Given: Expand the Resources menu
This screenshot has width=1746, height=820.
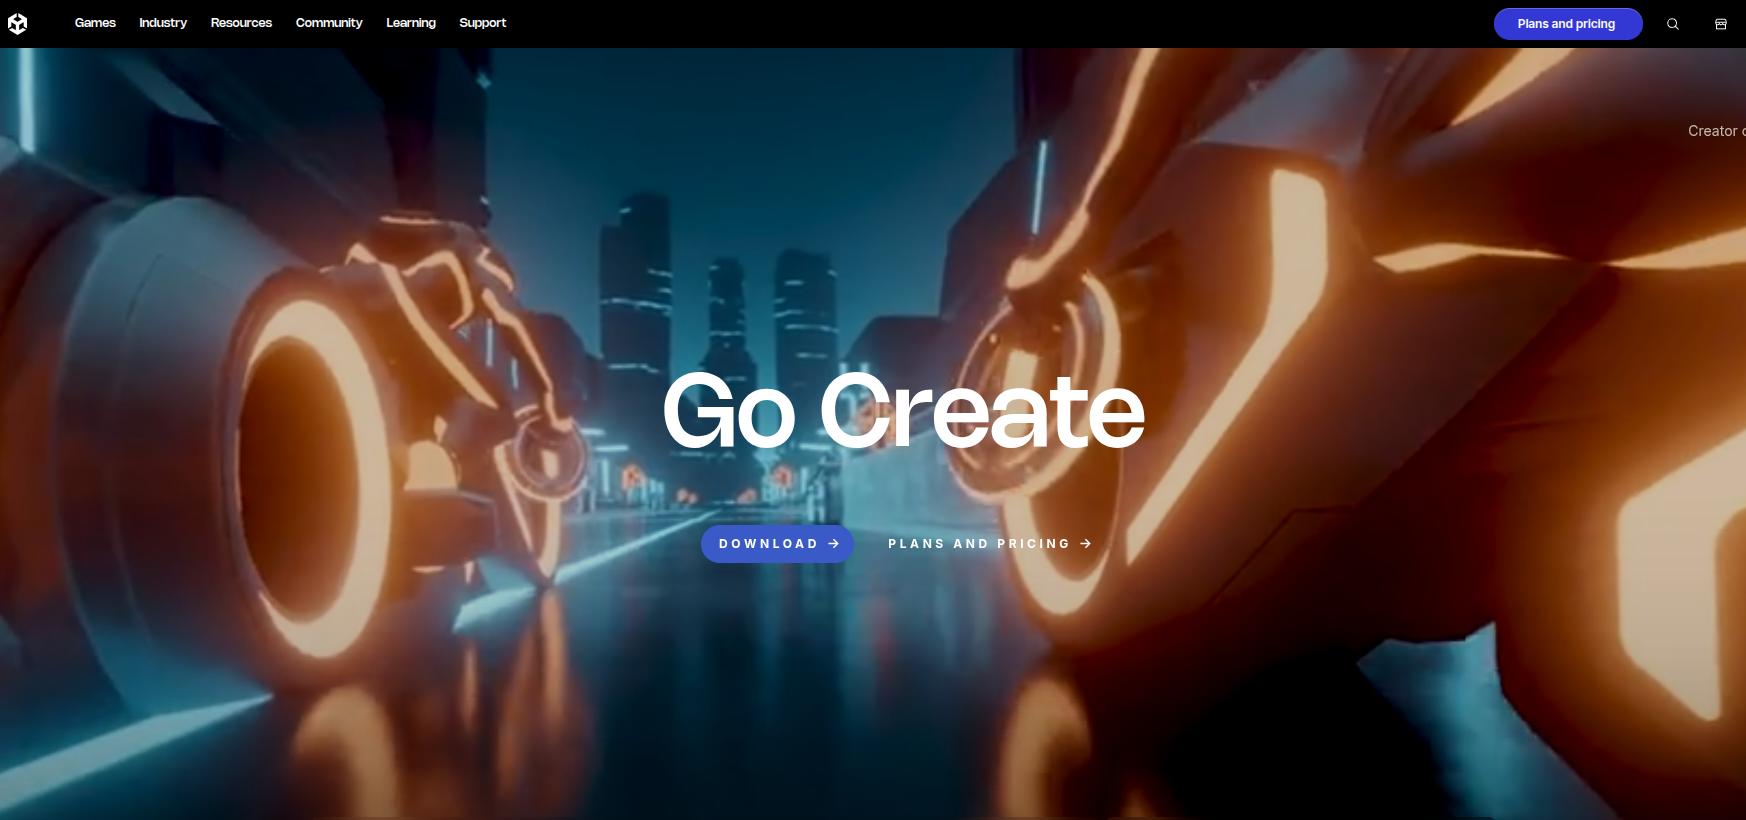Looking at the screenshot, I should (x=241, y=23).
